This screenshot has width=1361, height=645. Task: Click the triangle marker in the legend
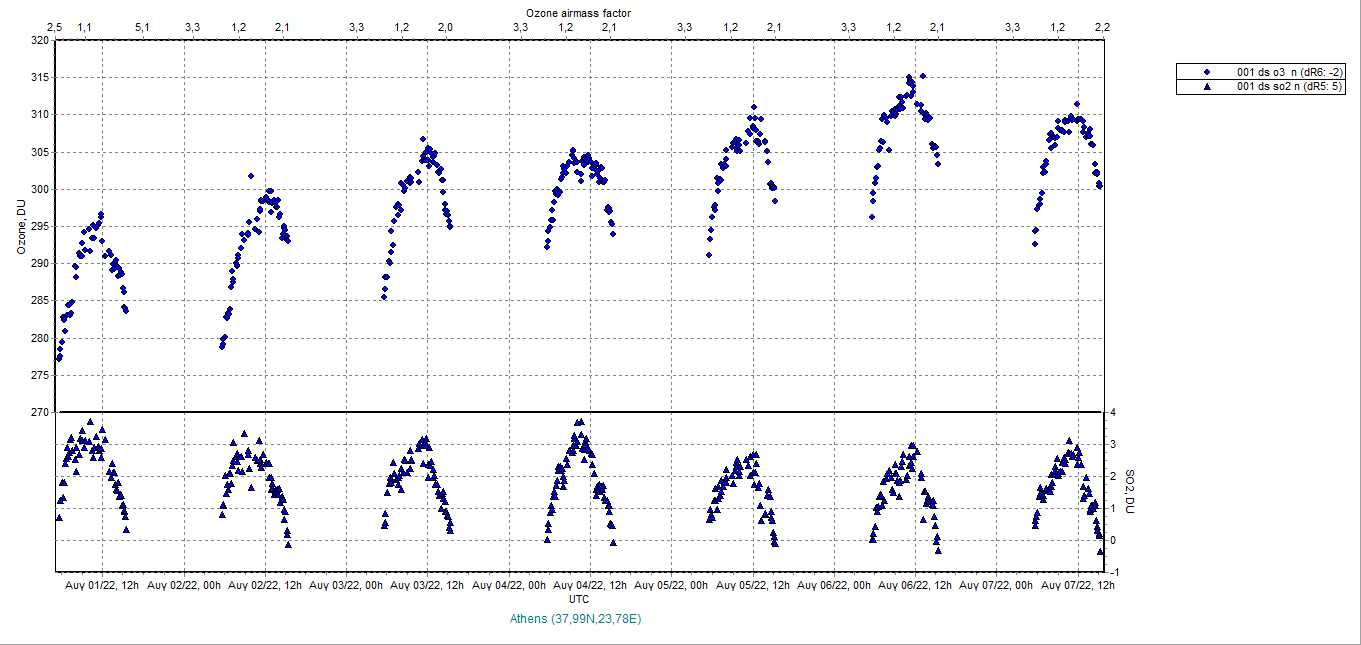click(x=1207, y=87)
